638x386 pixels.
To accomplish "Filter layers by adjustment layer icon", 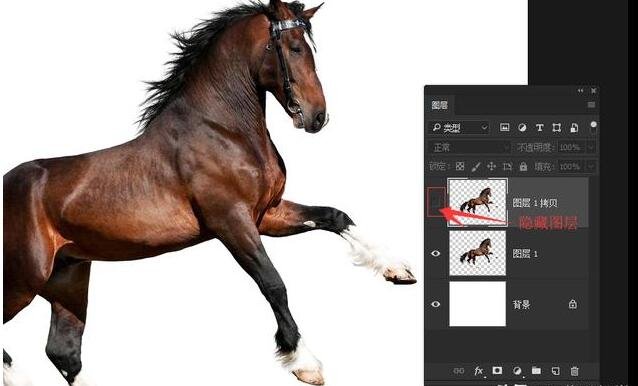I will pyautogui.click(x=522, y=128).
